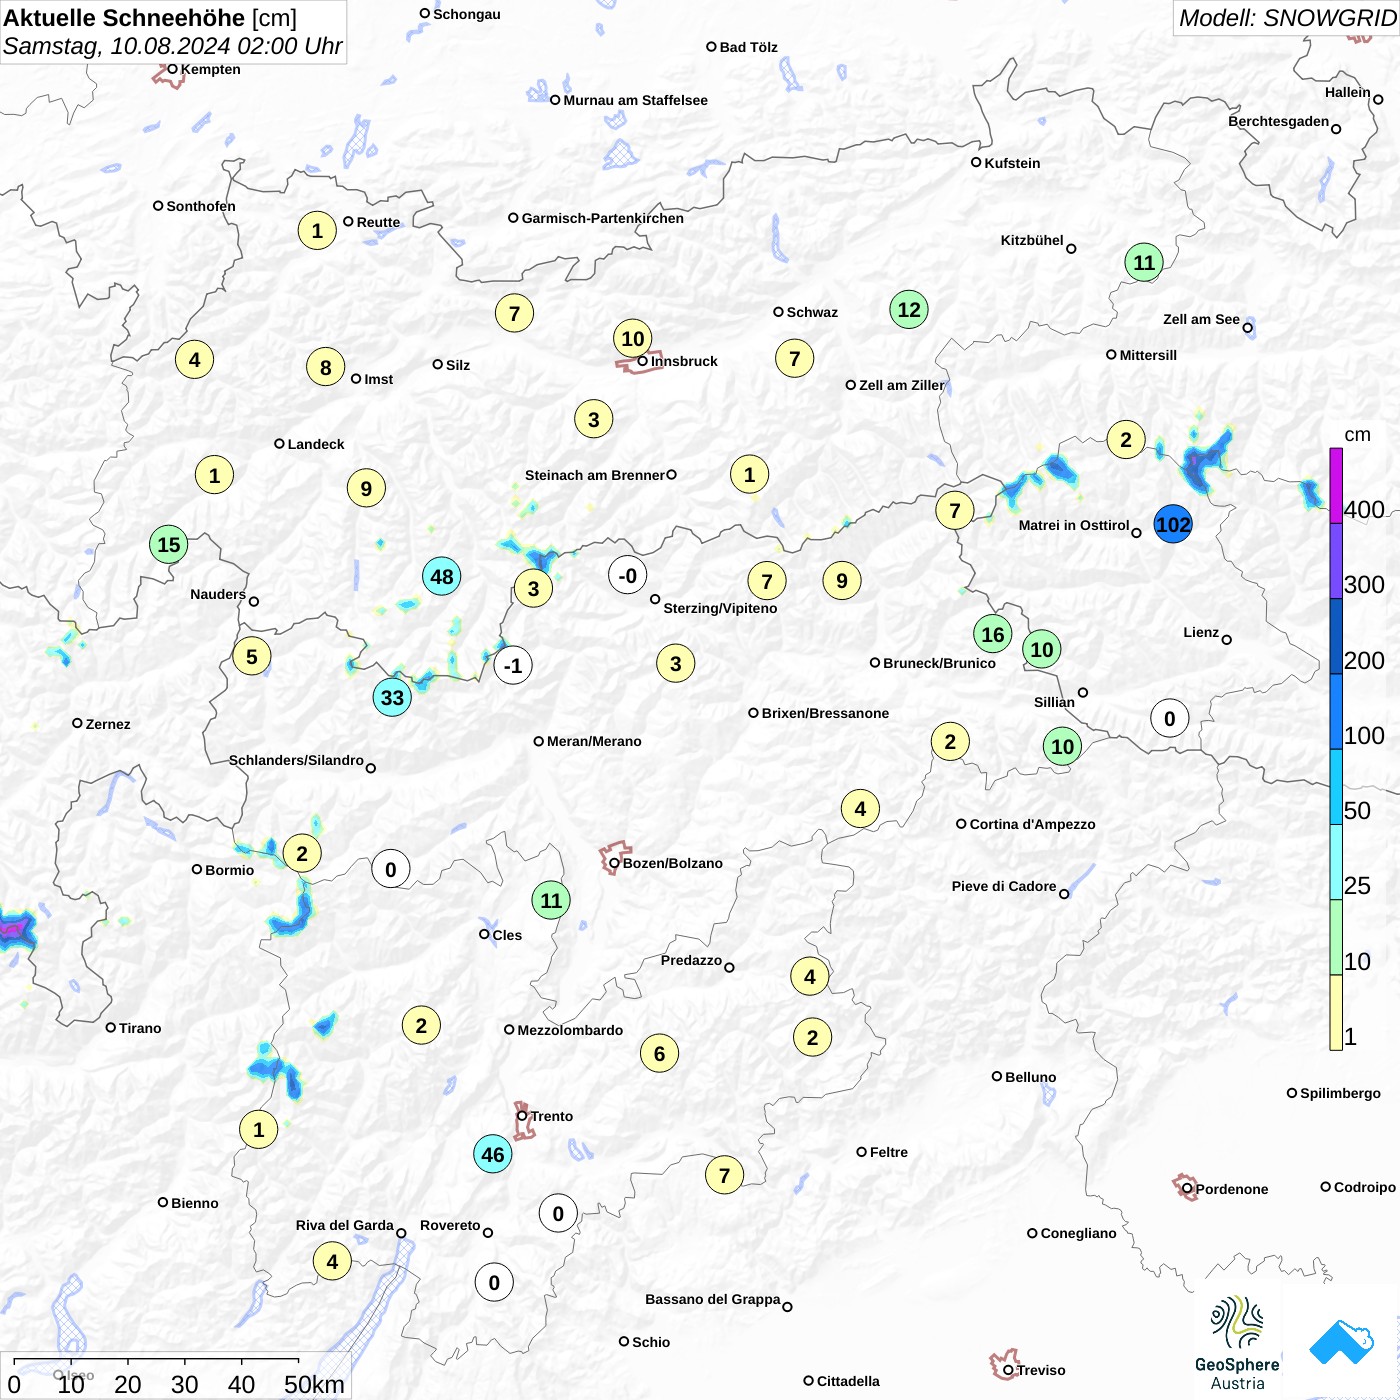
Task: Click the Aktuelle Schneehöhe title box
Action: 173,32
